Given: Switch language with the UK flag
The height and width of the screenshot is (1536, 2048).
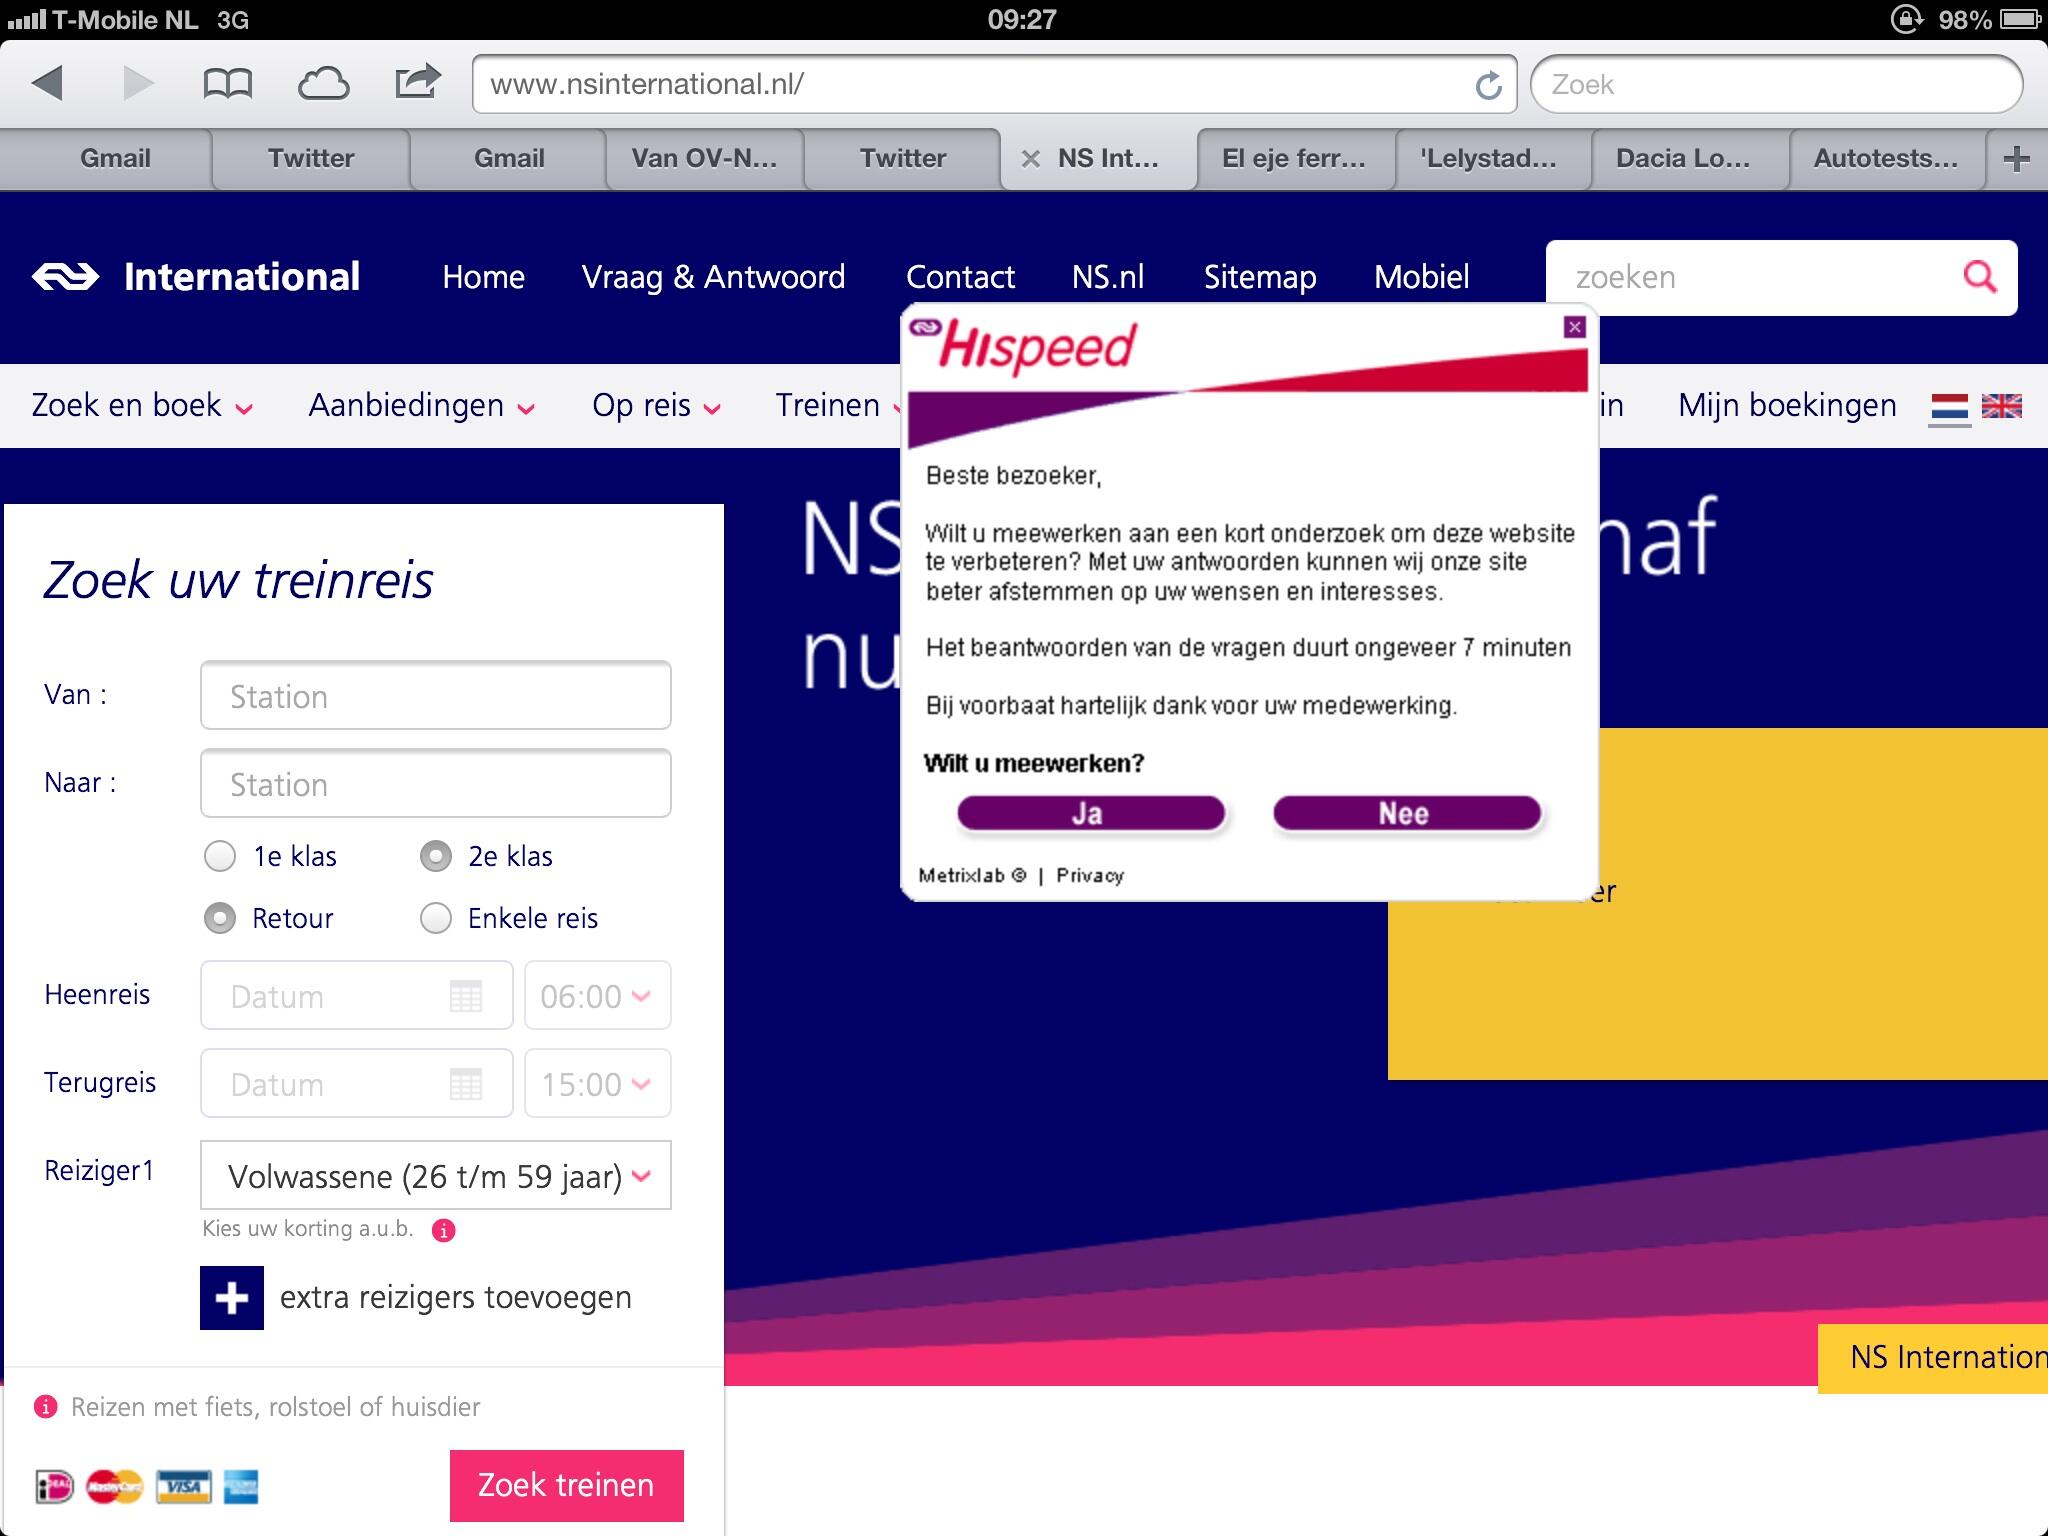Looking at the screenshot, I should click(2001, 406).
